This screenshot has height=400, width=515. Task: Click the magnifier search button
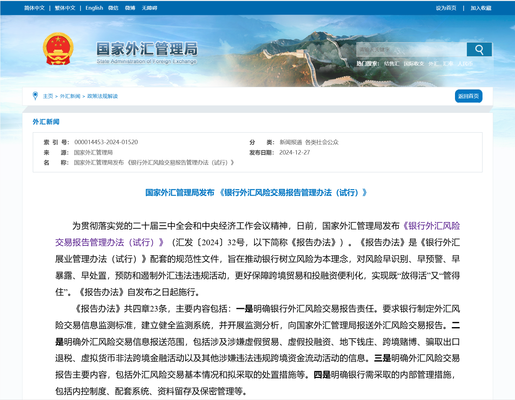[479, 50]
